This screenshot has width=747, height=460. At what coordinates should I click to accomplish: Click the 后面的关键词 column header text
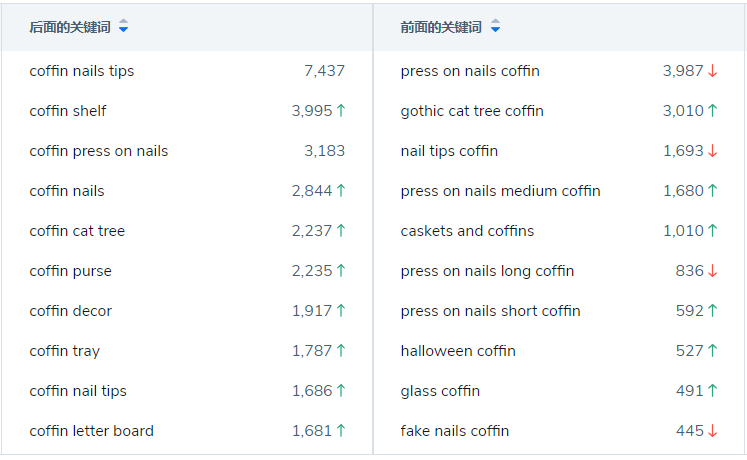70,27
